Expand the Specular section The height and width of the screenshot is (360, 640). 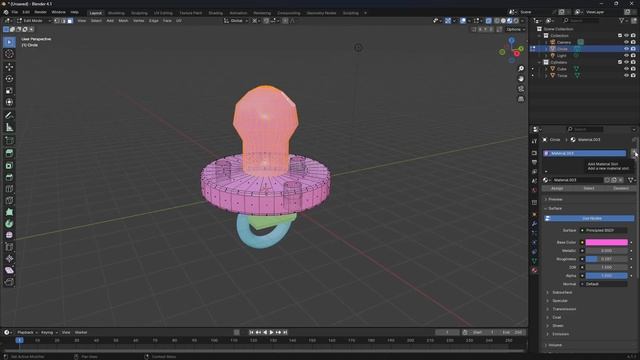560,301
